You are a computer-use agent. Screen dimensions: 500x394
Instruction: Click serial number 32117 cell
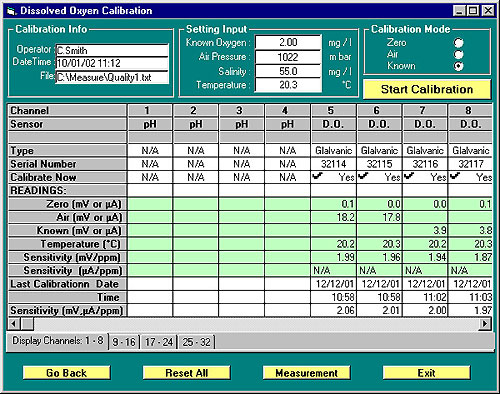point(470,164)
